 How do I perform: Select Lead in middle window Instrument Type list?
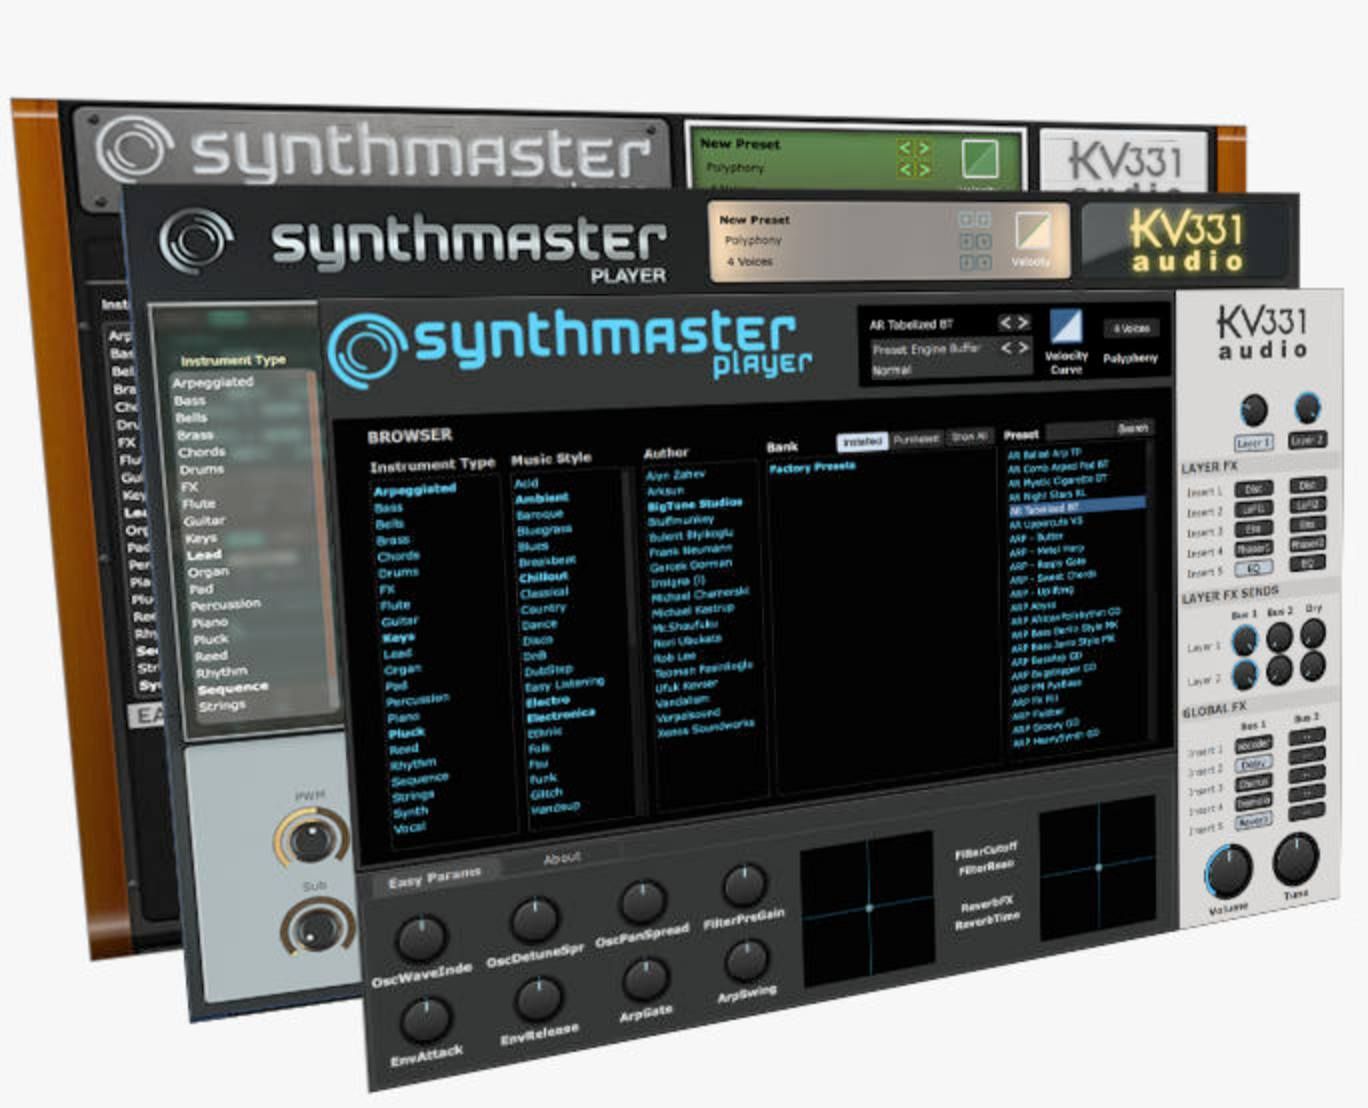coord(203,555)
